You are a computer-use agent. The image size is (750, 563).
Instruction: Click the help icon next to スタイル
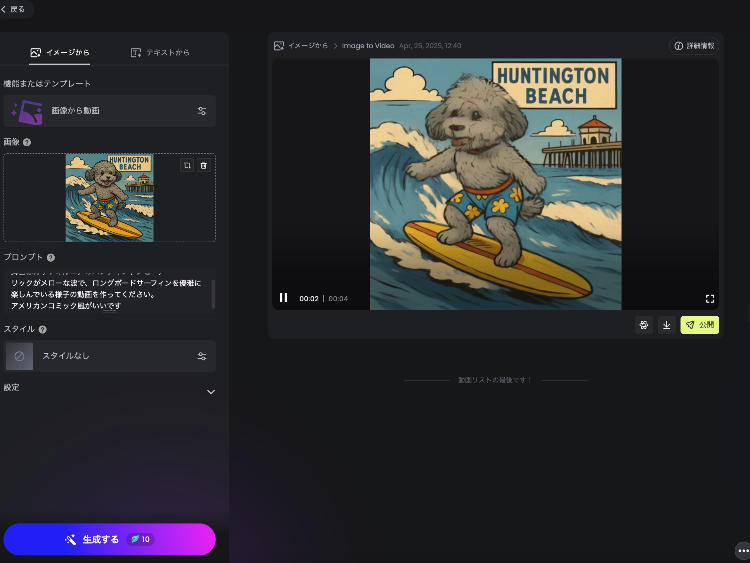coord(43,329)
